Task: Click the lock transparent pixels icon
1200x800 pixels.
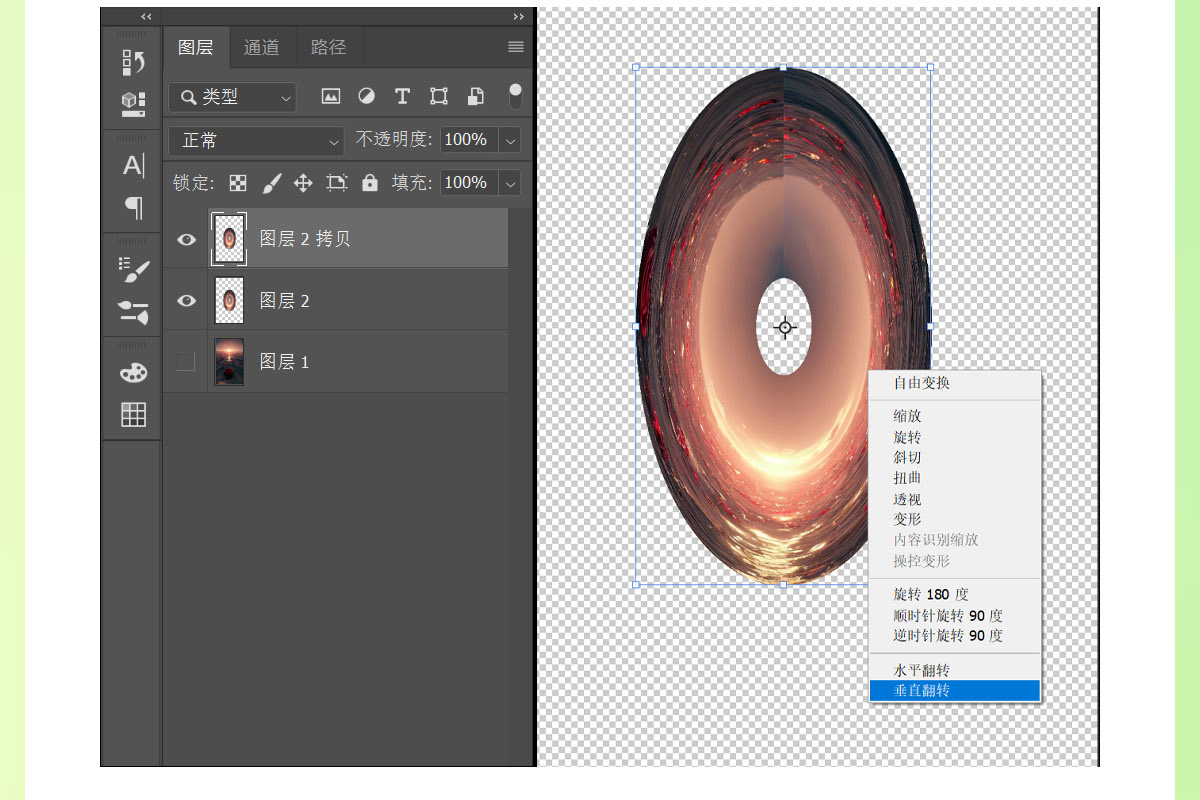Action: (x=238, y=183)
